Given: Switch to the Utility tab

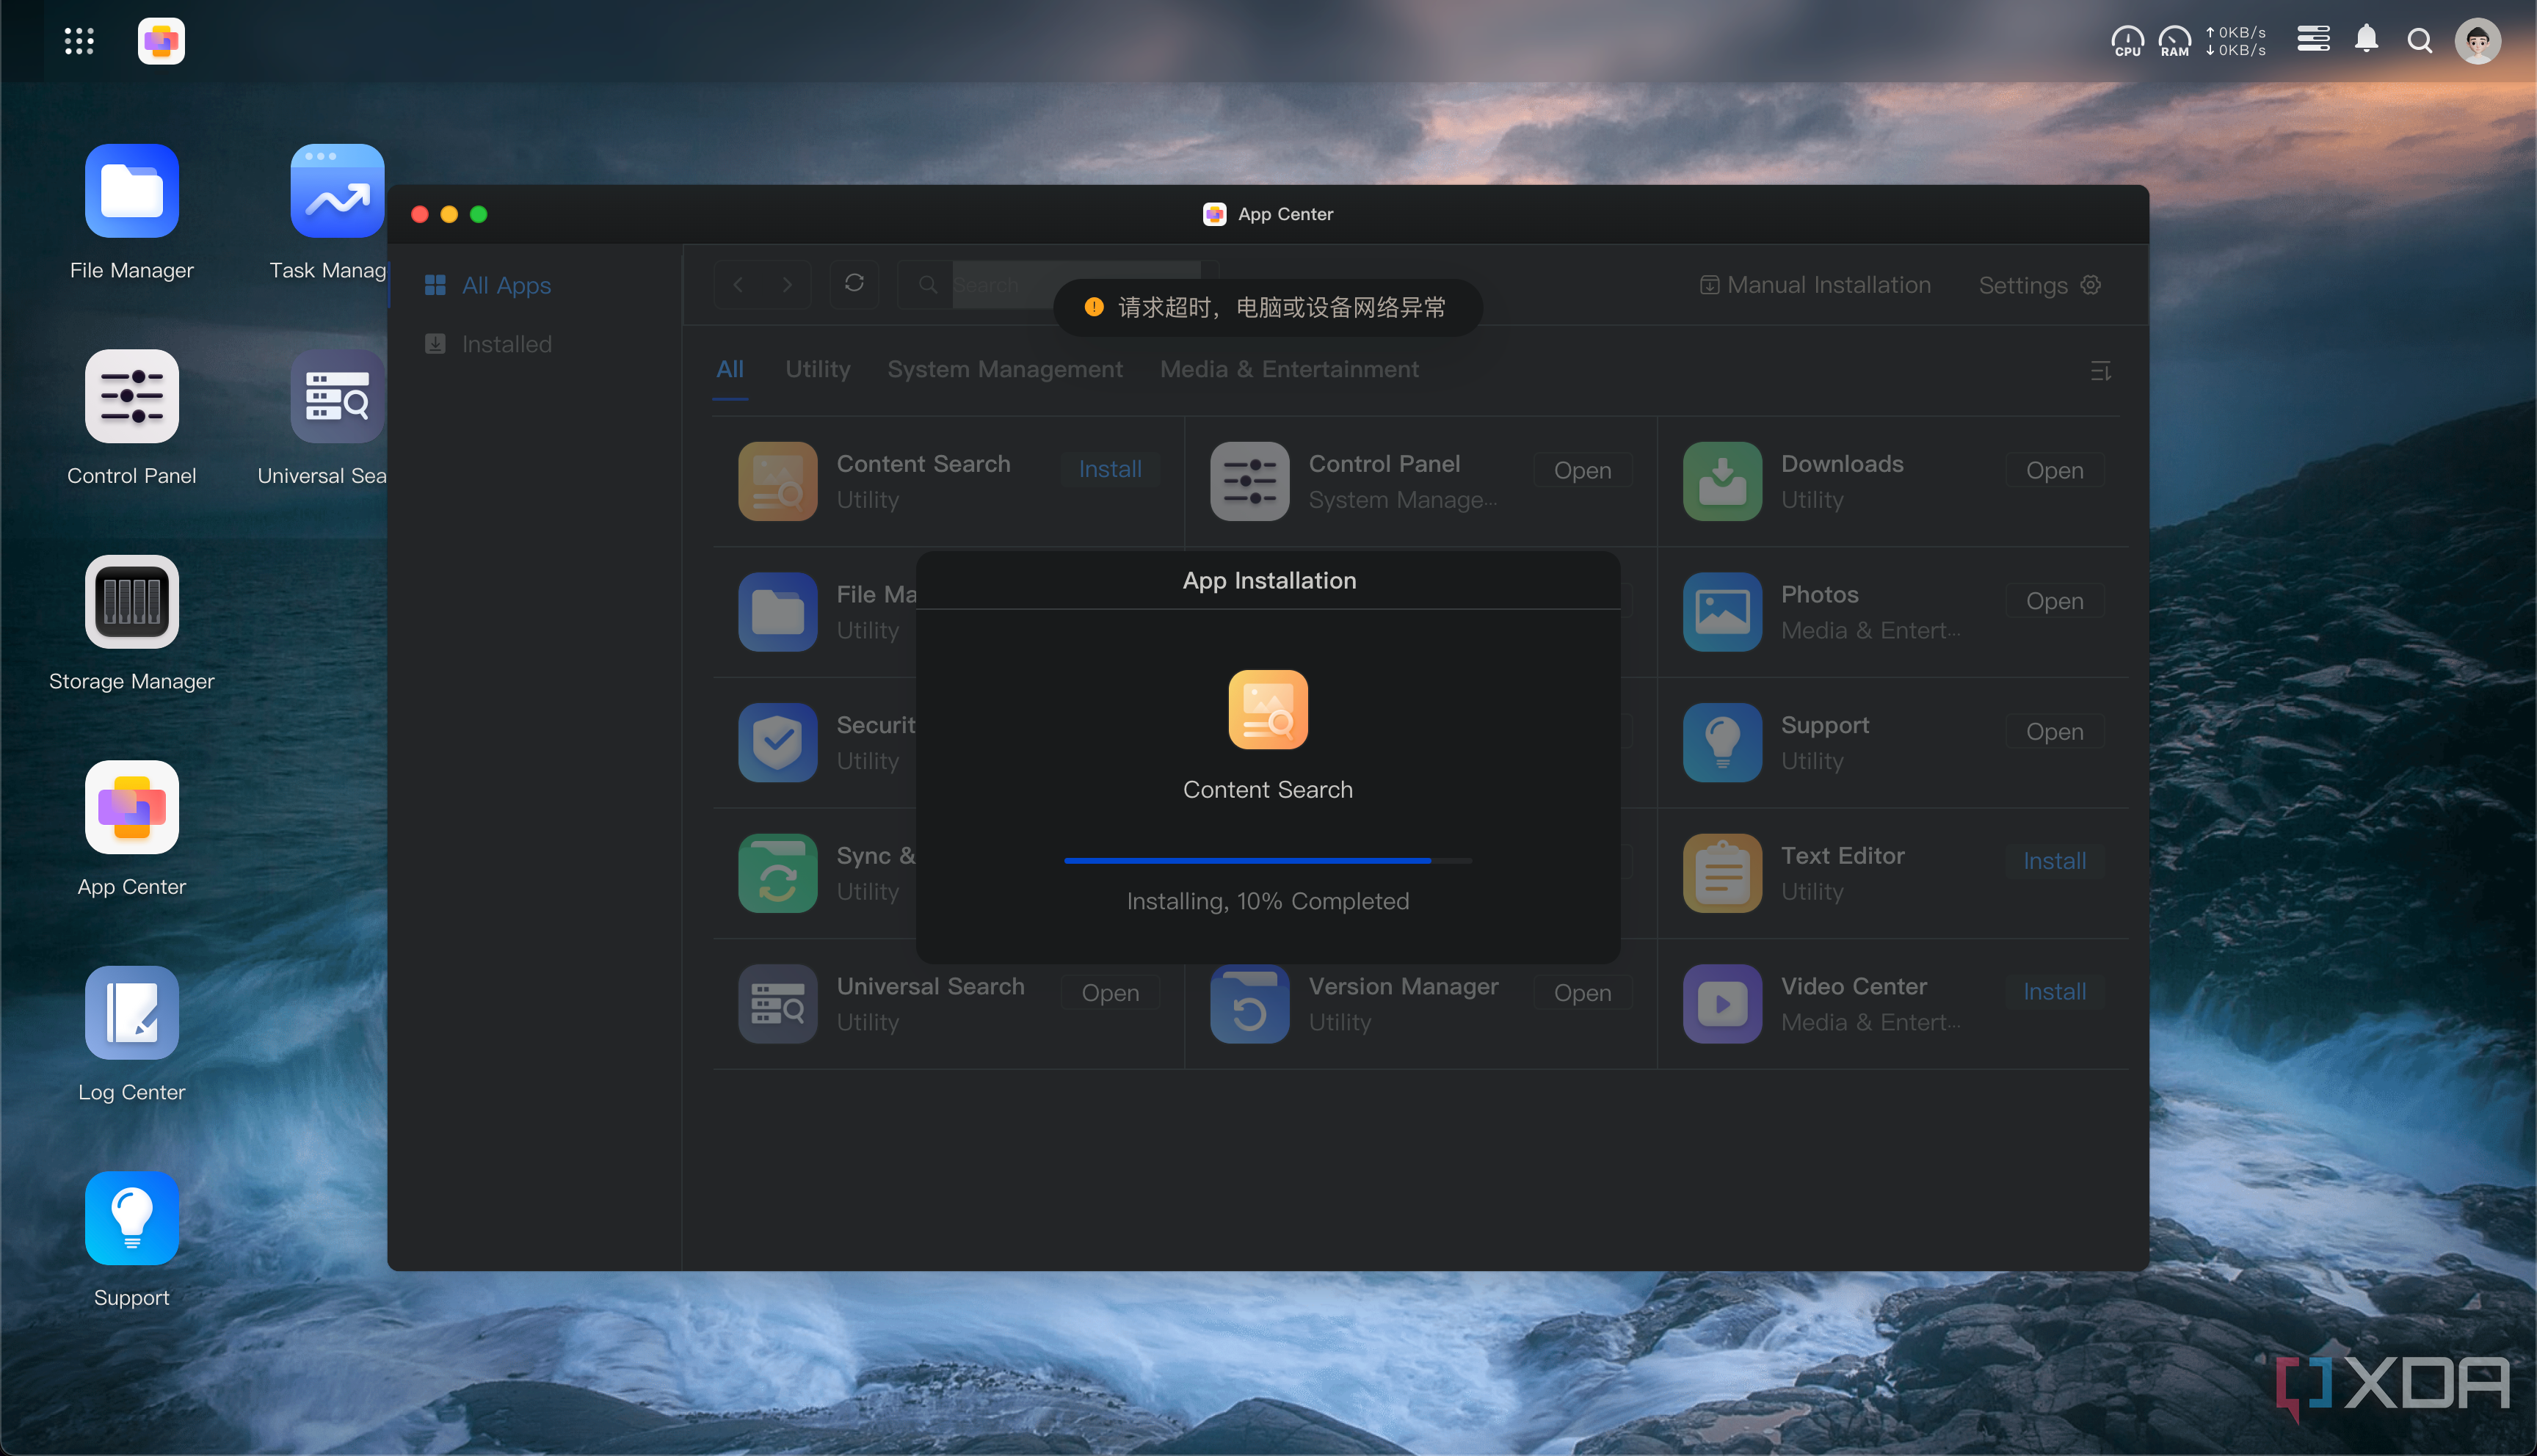Looking at the screenshot, I should [817, 369].
